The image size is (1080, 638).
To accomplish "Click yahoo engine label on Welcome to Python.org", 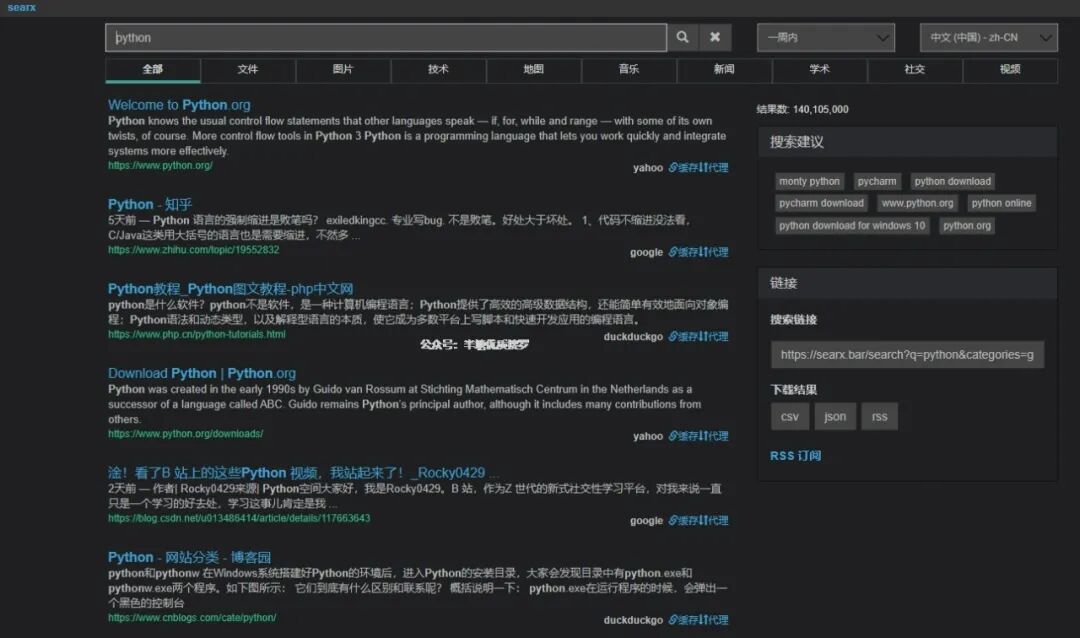I will (x=647, y=167).
